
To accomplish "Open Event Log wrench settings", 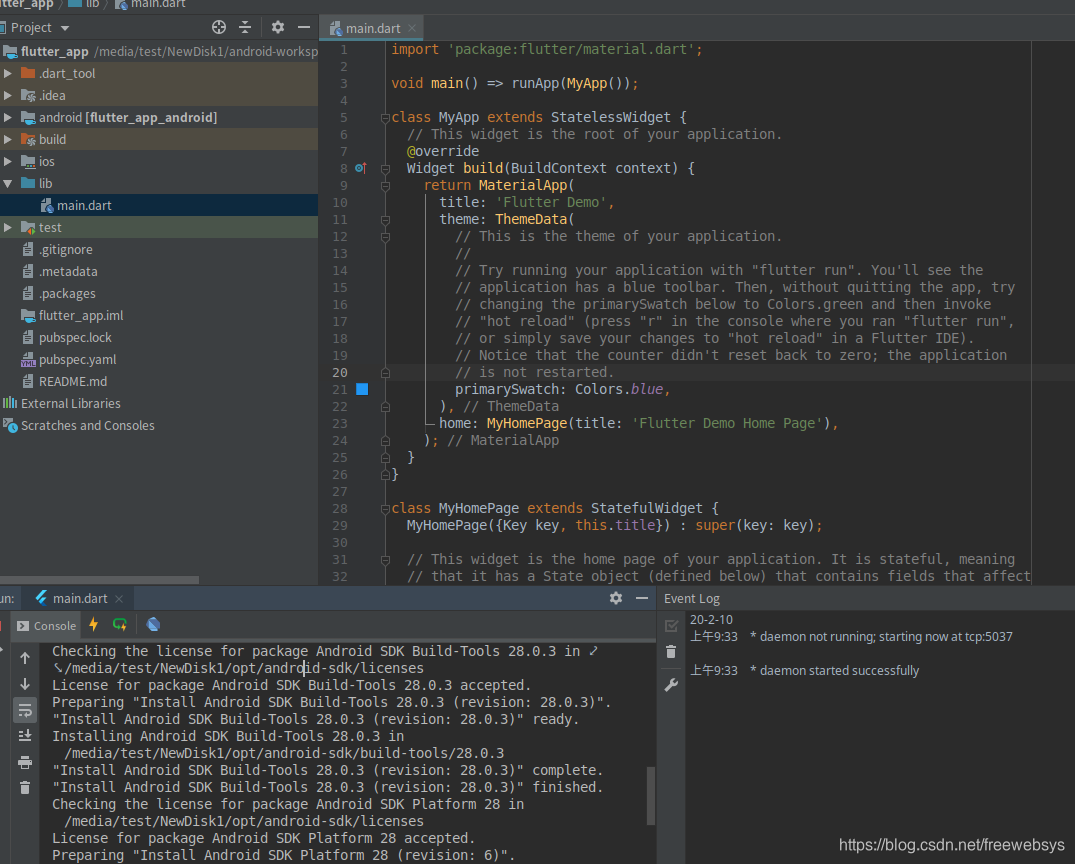I will pyautogui.click(x=671, y=684).
